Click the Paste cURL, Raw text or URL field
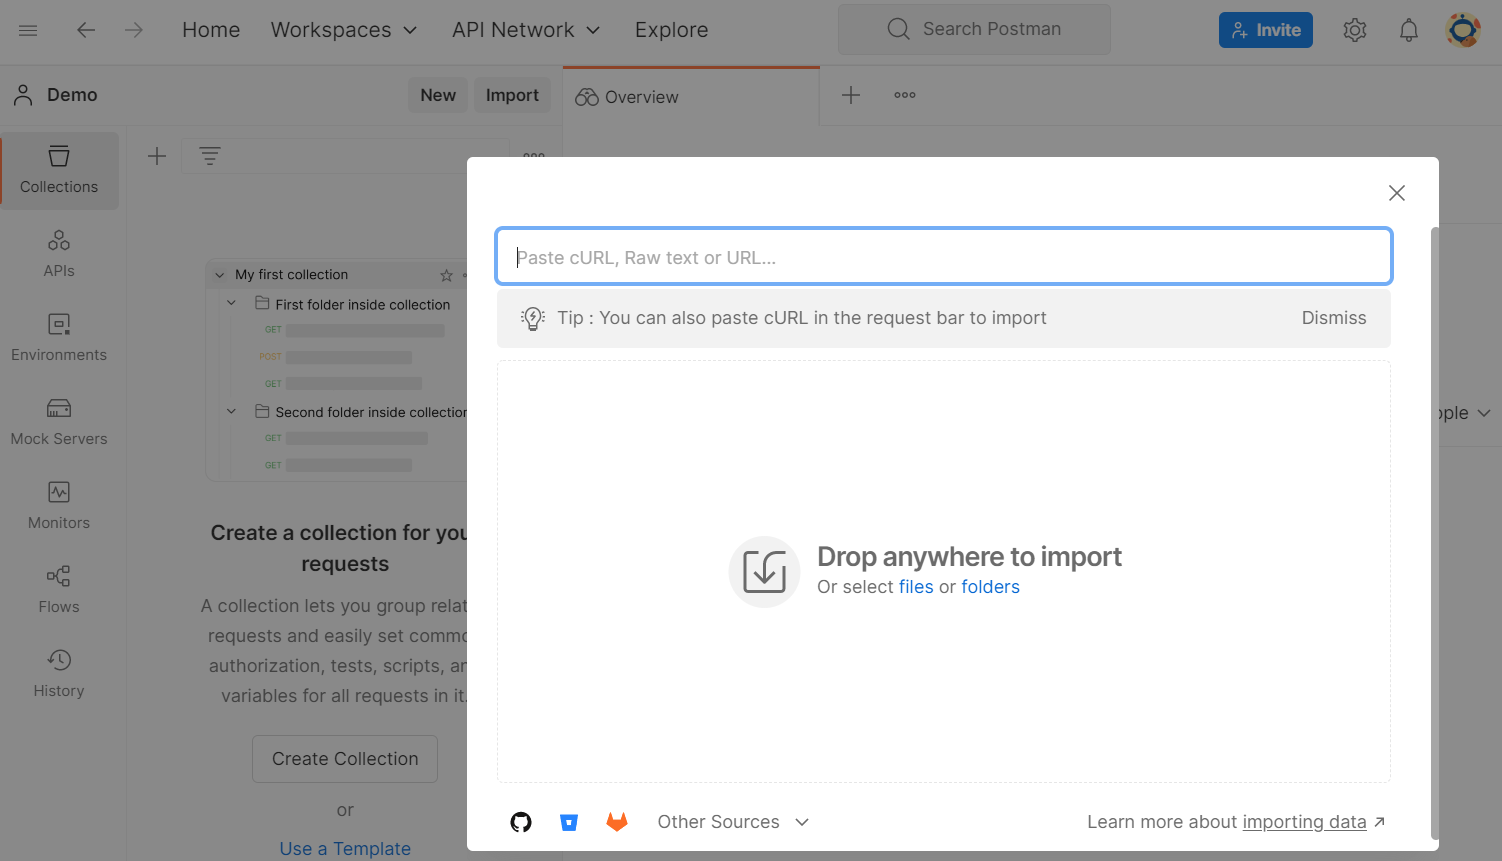The height and width of the screenshot is (861, 1502). (x=944, y=256)
